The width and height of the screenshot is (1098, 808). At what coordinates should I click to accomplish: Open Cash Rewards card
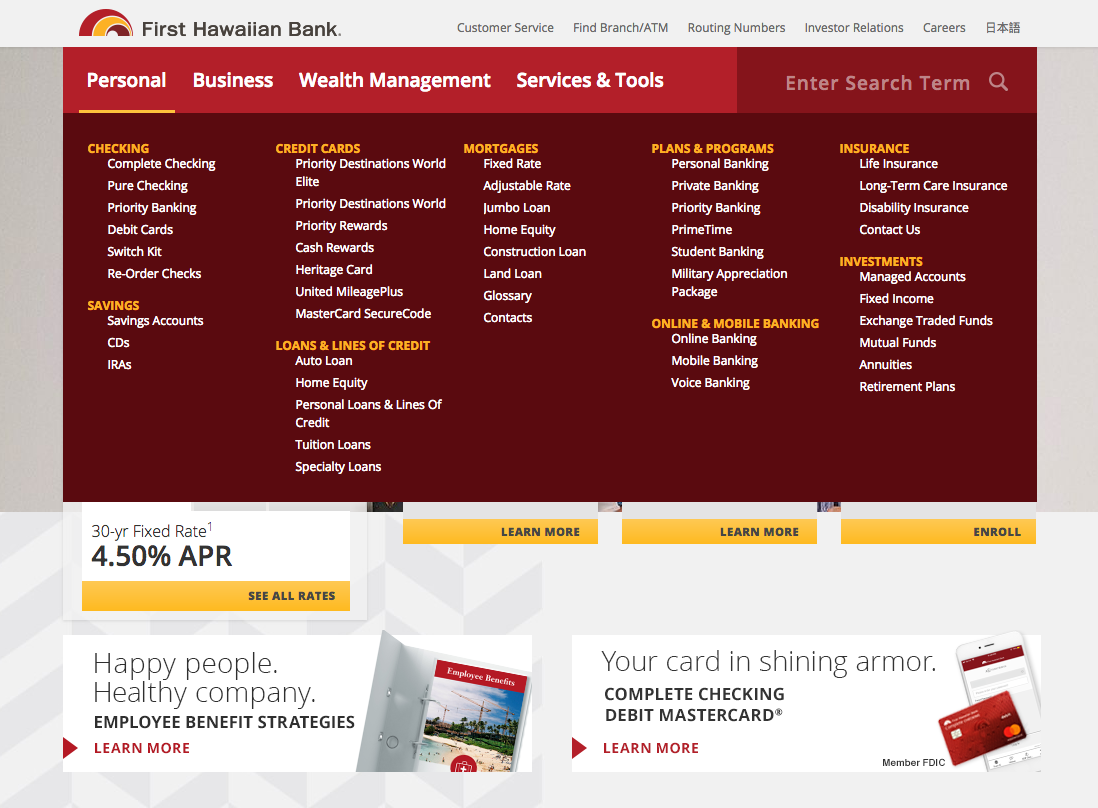point(335,248)
